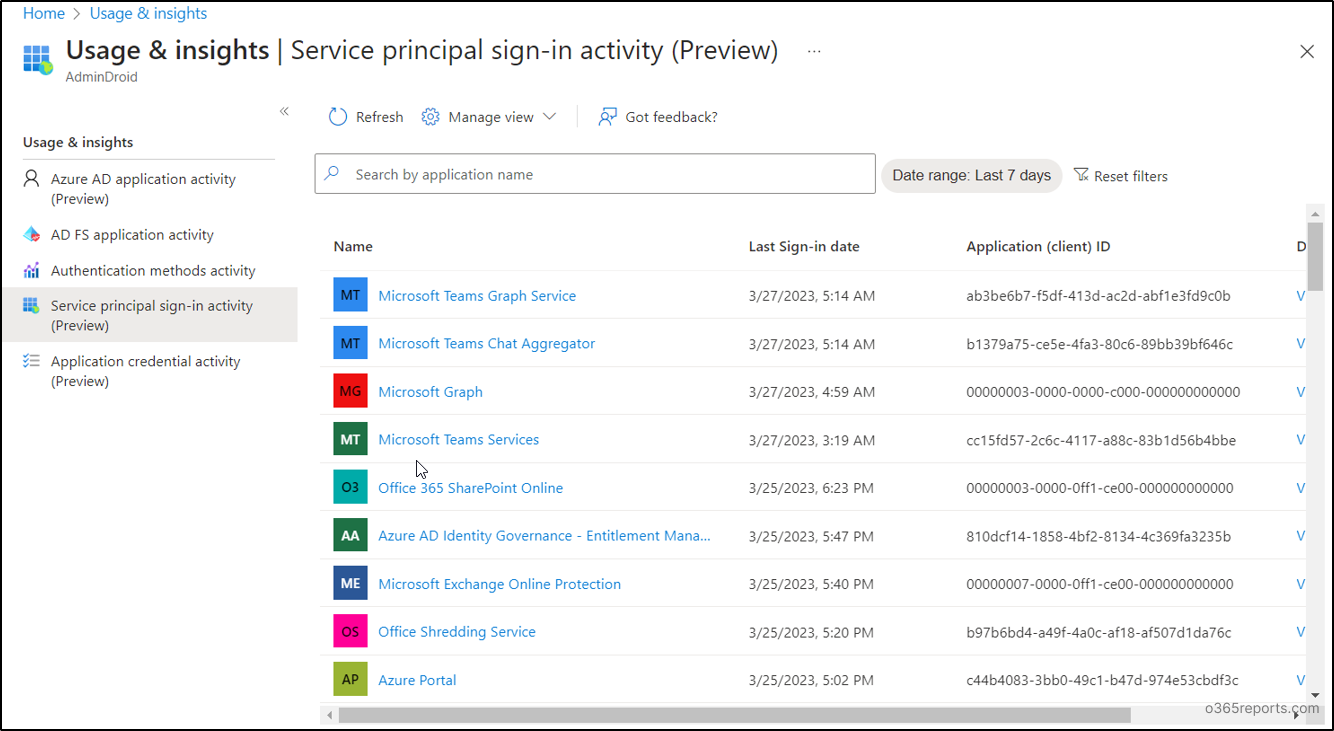
Task: Click the red MG Microsoft Graph icon
Action: [350, 391]
